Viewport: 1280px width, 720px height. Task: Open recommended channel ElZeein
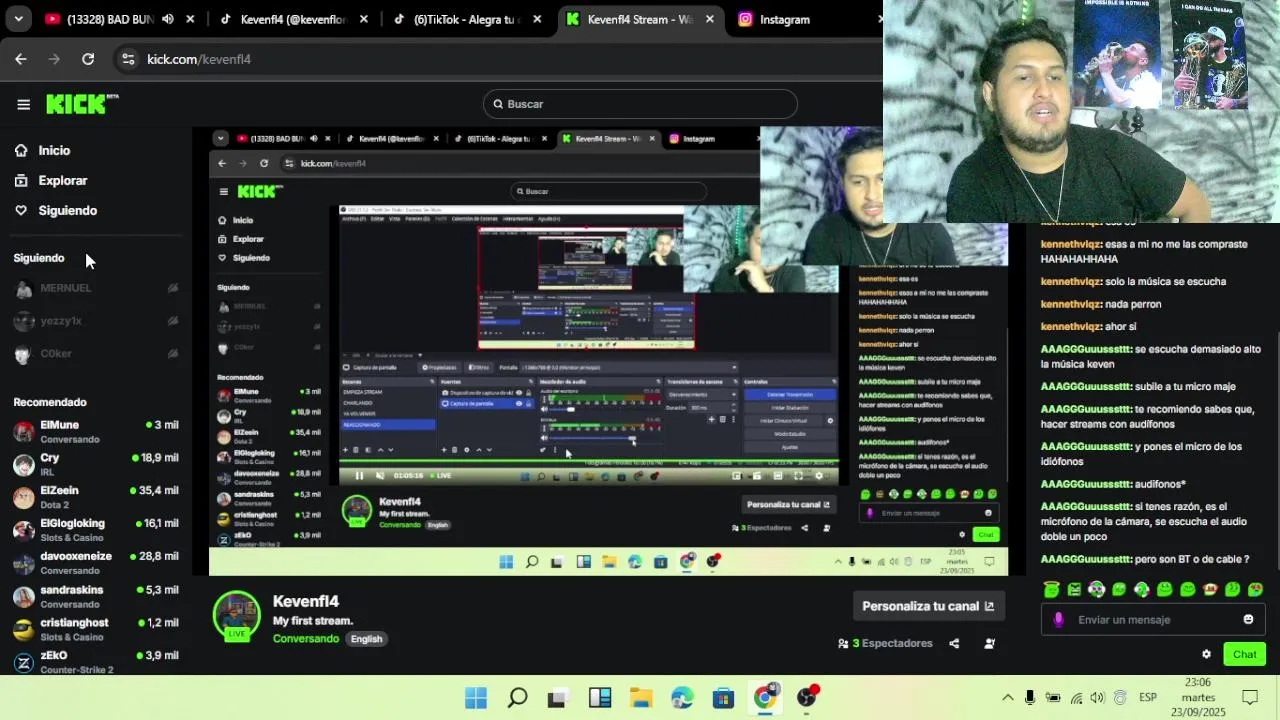pos(96,497)
